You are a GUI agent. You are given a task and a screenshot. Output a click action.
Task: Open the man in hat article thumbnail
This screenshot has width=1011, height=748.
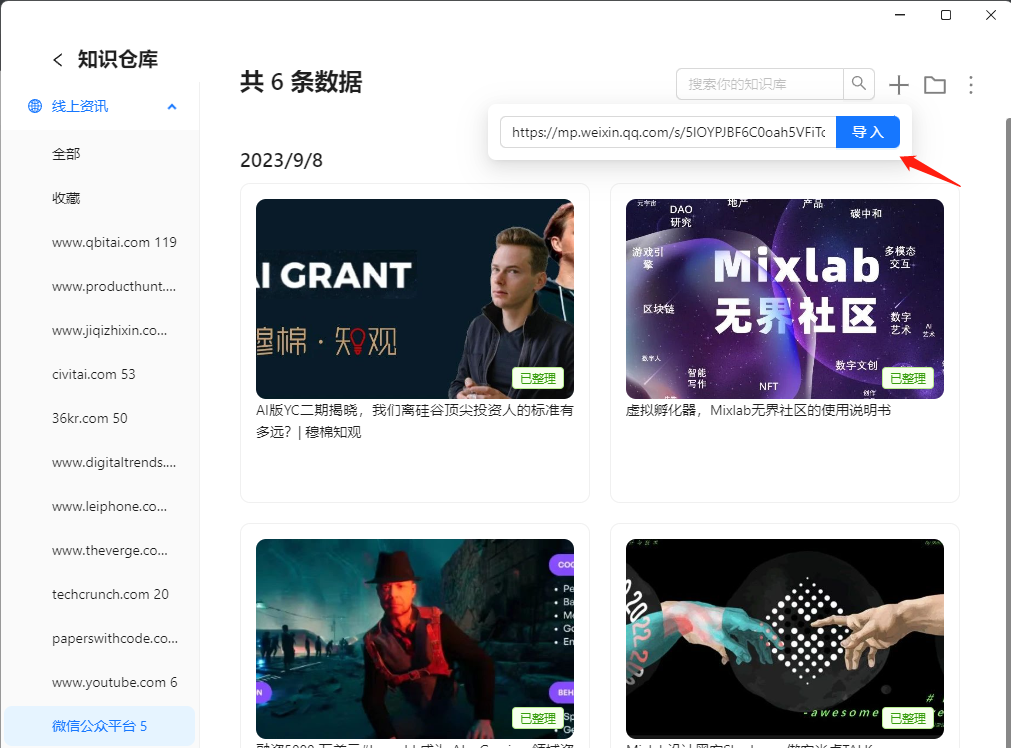click(415, 638)
